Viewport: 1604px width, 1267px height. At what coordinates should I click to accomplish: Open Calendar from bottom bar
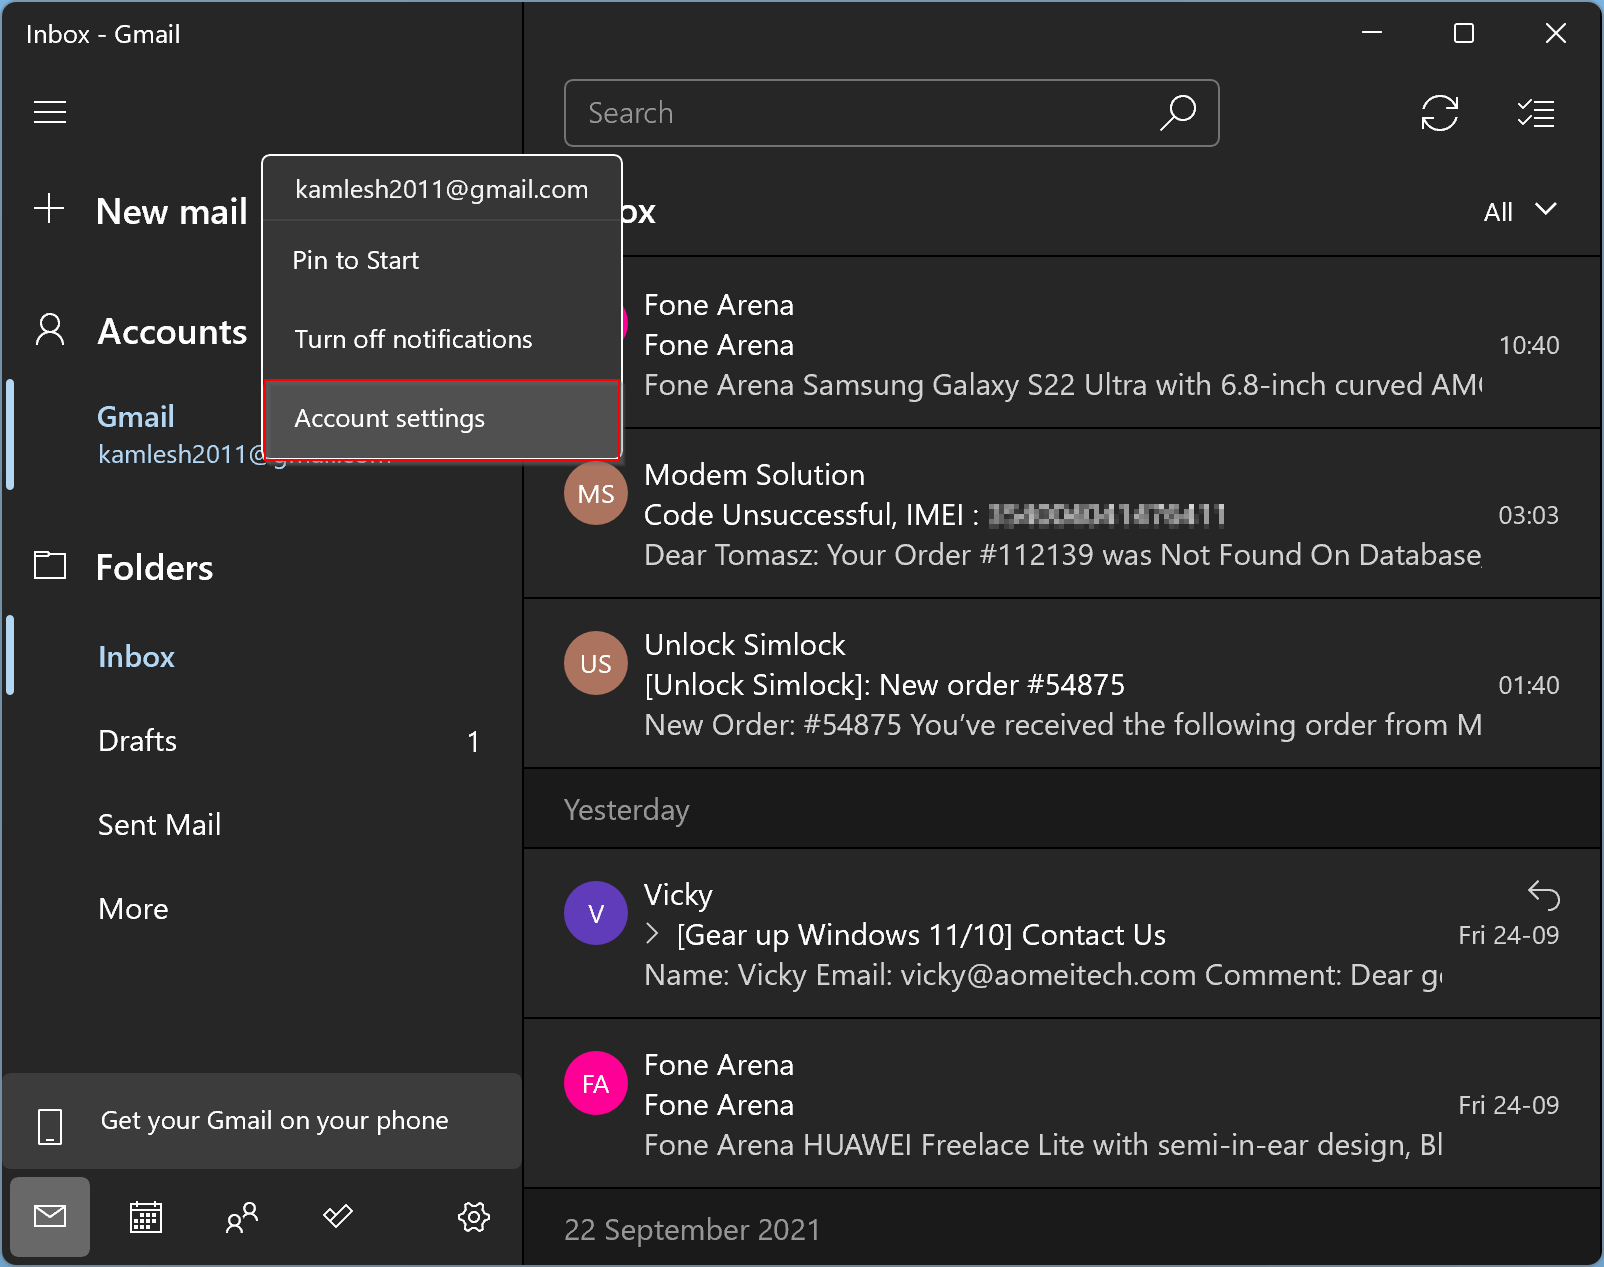(146, 1217)
